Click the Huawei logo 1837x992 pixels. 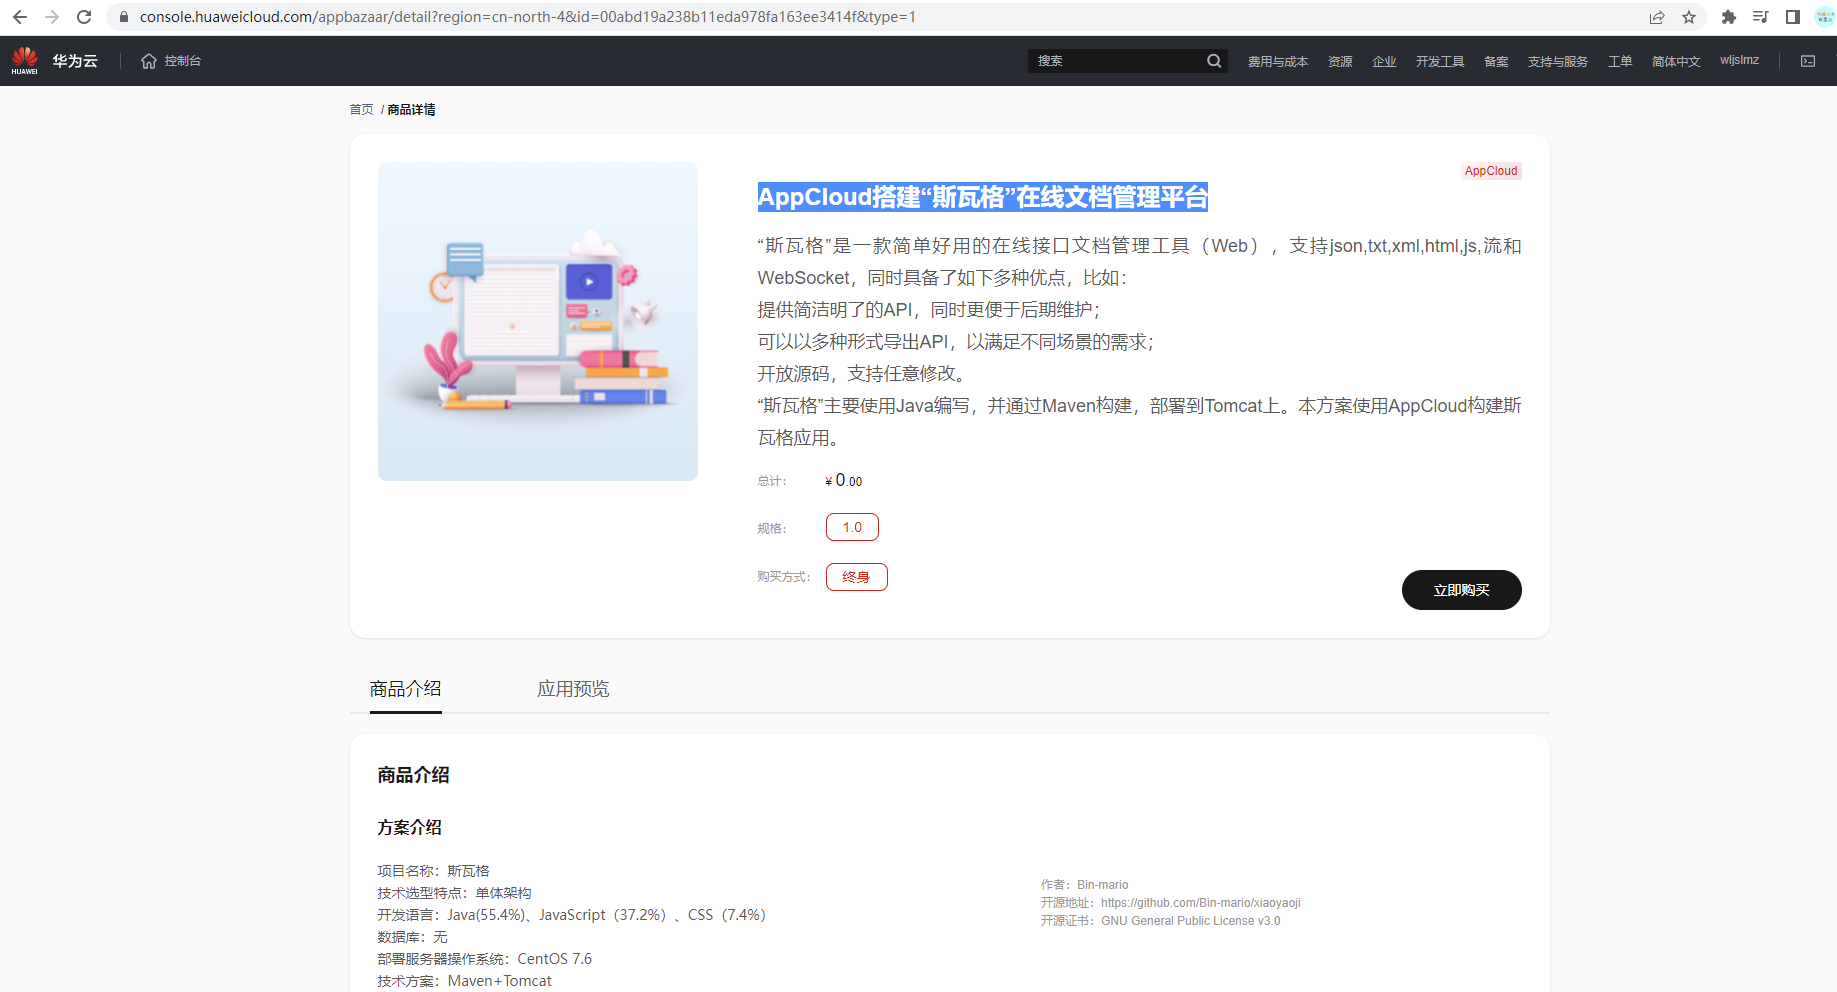pos(25,60)
